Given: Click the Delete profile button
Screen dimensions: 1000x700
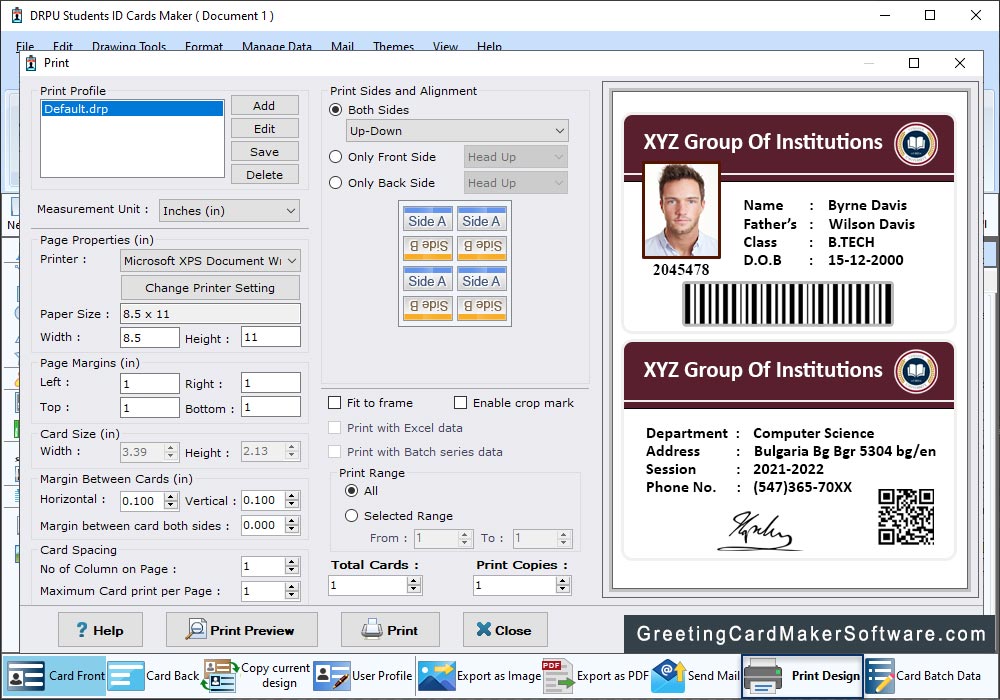Looking at the screenshot, I should pos(264,175).
